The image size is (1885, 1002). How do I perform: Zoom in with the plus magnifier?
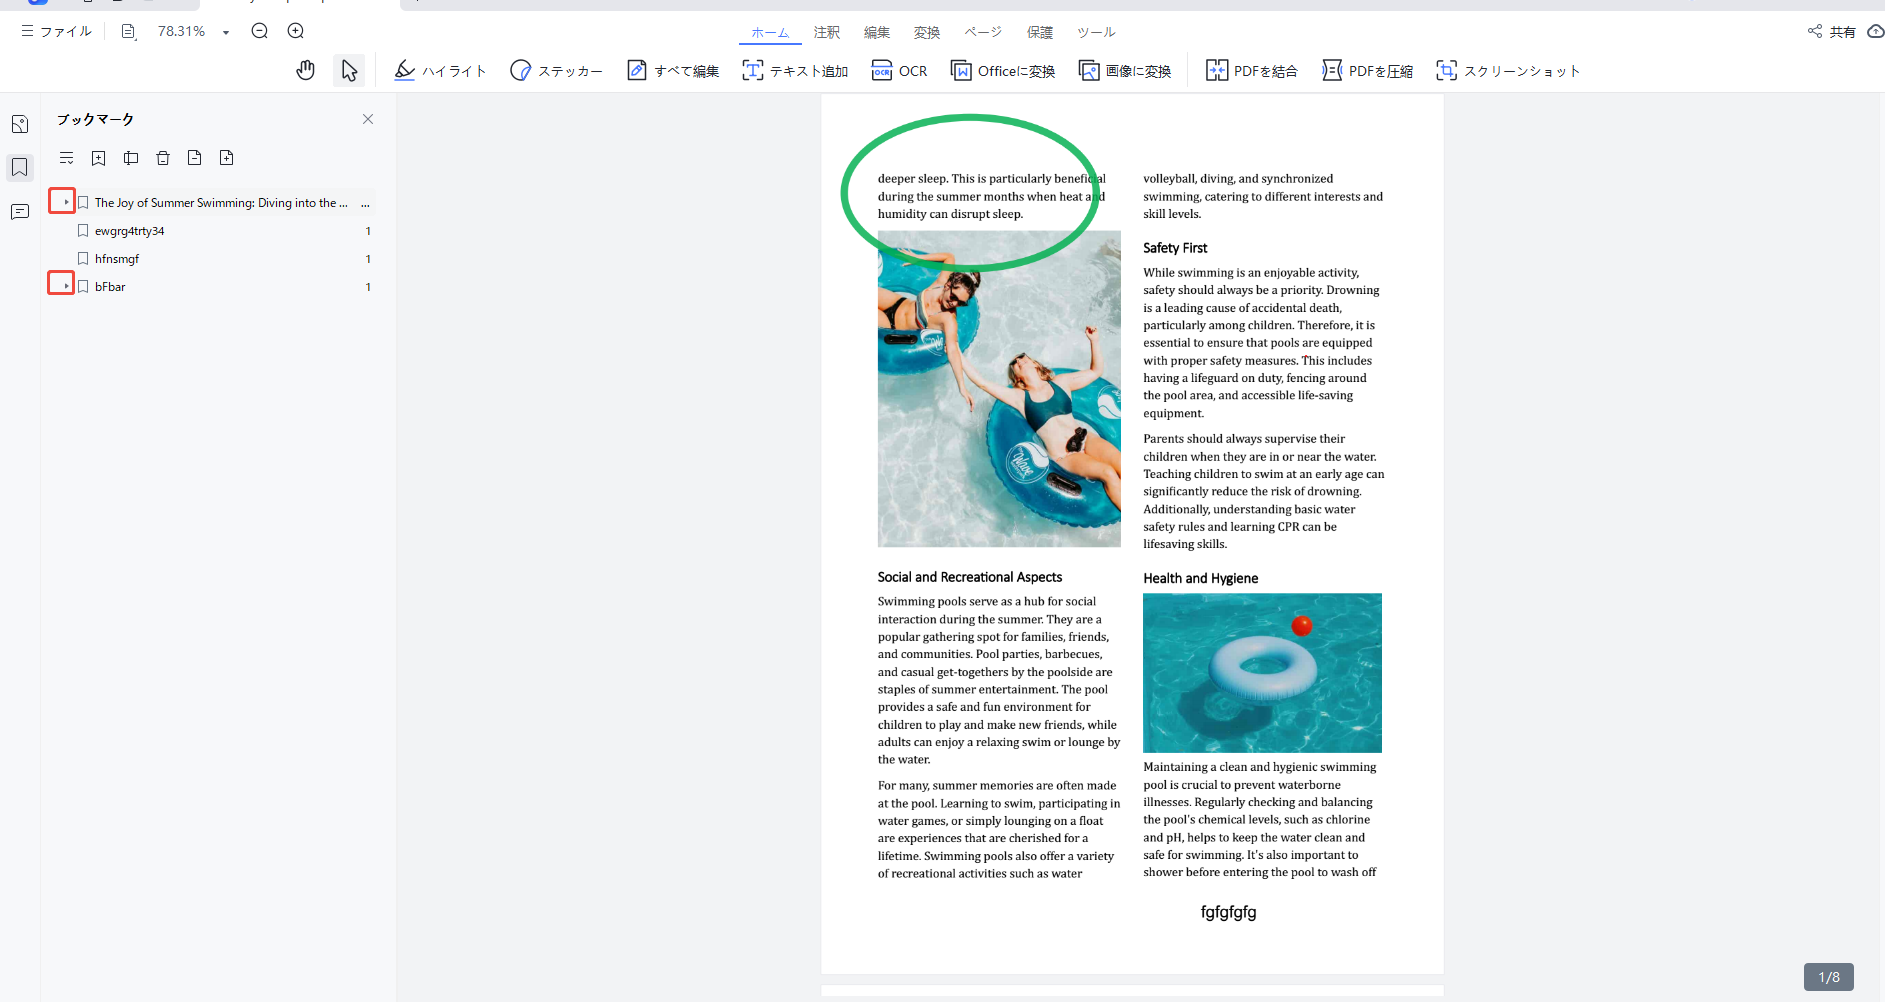(296, 31)
